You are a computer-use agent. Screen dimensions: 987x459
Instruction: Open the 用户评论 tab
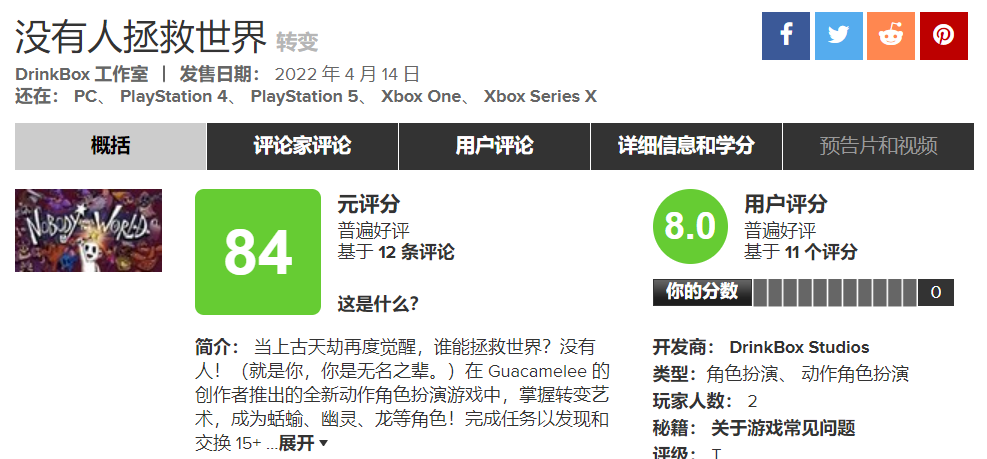pos(494,146)
